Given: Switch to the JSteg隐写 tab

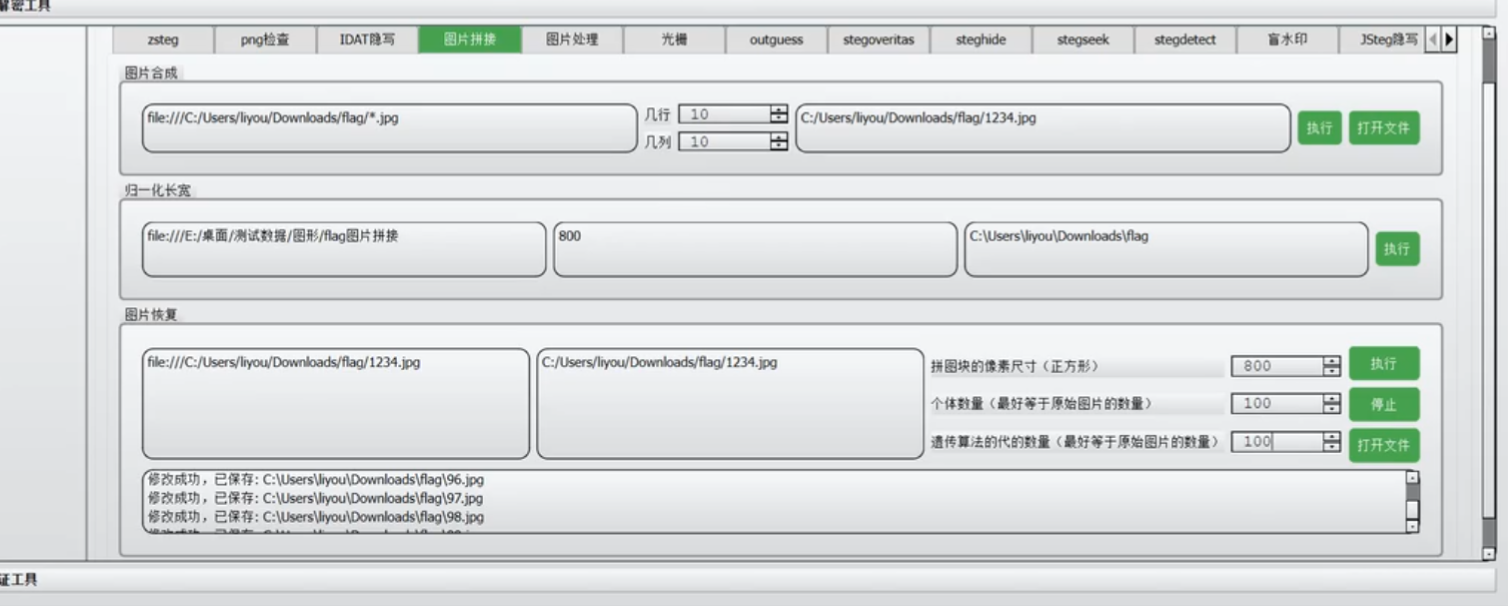Looking at the screenshot, I should 1381,40.
